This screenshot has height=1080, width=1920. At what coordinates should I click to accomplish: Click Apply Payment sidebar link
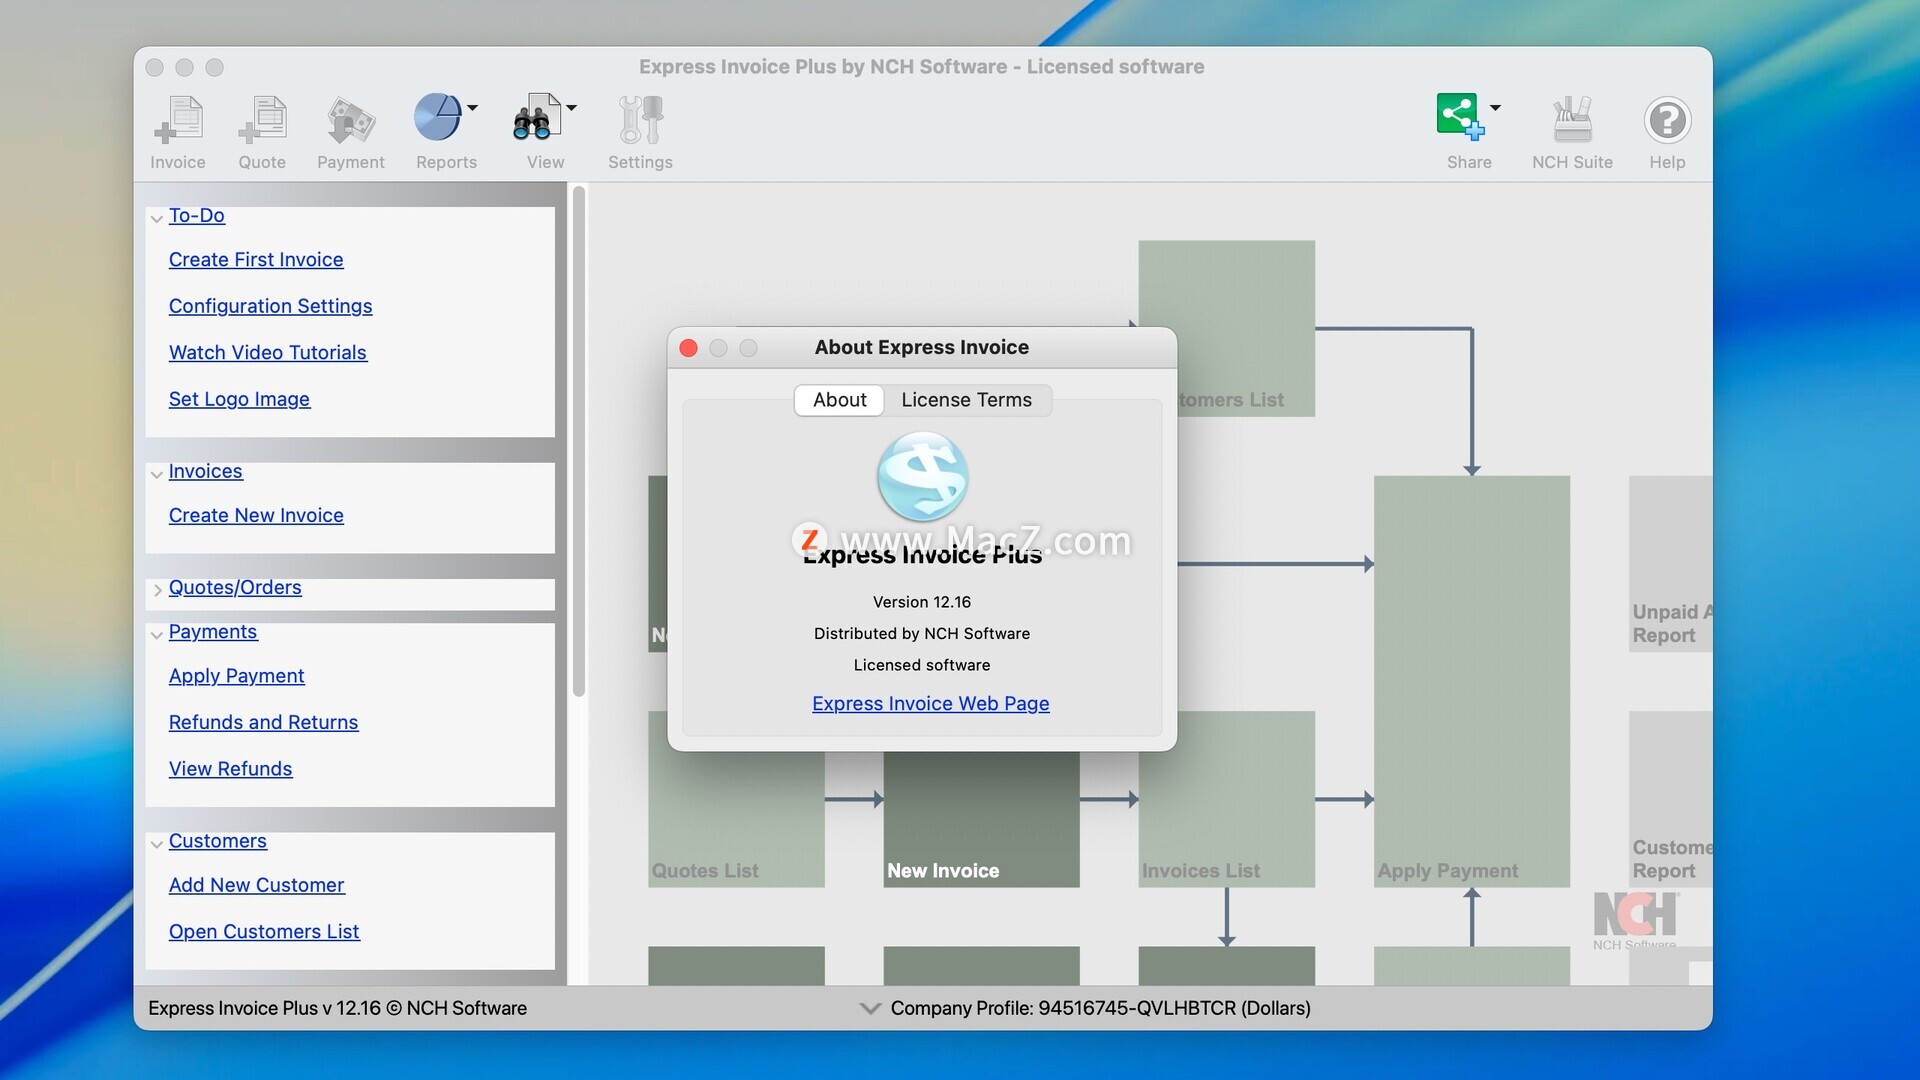(x=236, y=676)
